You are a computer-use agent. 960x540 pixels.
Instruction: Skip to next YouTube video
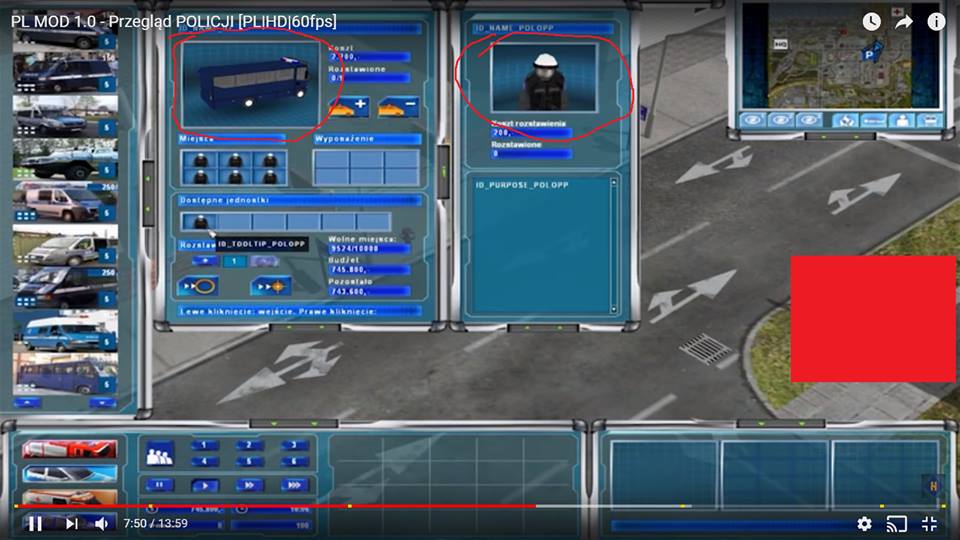(72, 523)
